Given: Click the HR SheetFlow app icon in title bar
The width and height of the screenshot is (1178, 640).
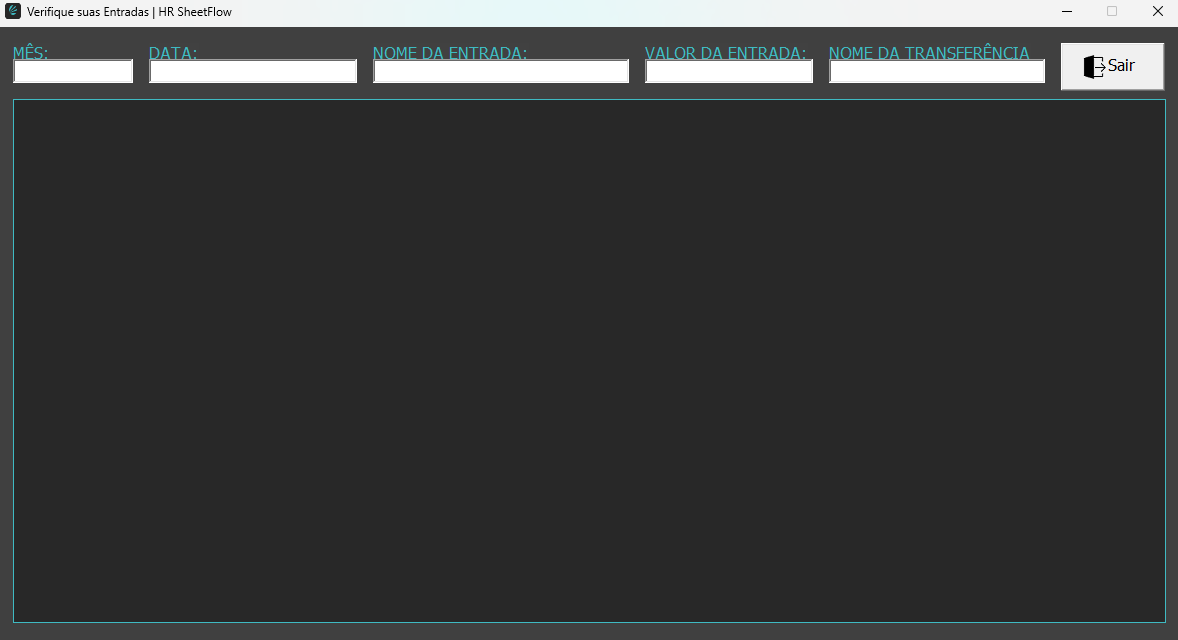Looking at the screenshot, I should 13,11.
